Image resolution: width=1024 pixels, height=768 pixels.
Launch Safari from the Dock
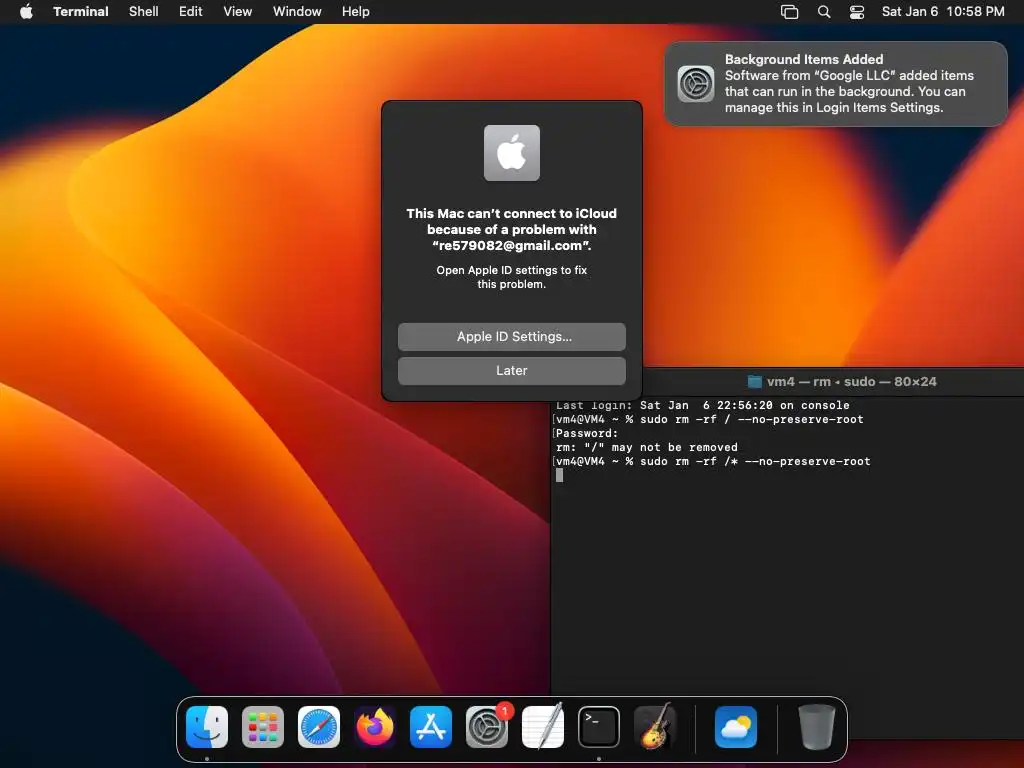coord(319,727)
